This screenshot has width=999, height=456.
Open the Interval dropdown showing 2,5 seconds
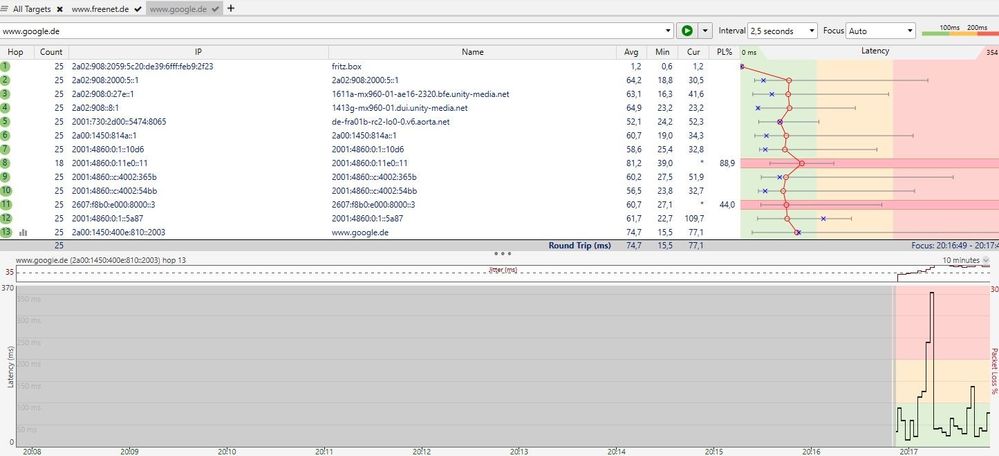click(x=782, y=31)
